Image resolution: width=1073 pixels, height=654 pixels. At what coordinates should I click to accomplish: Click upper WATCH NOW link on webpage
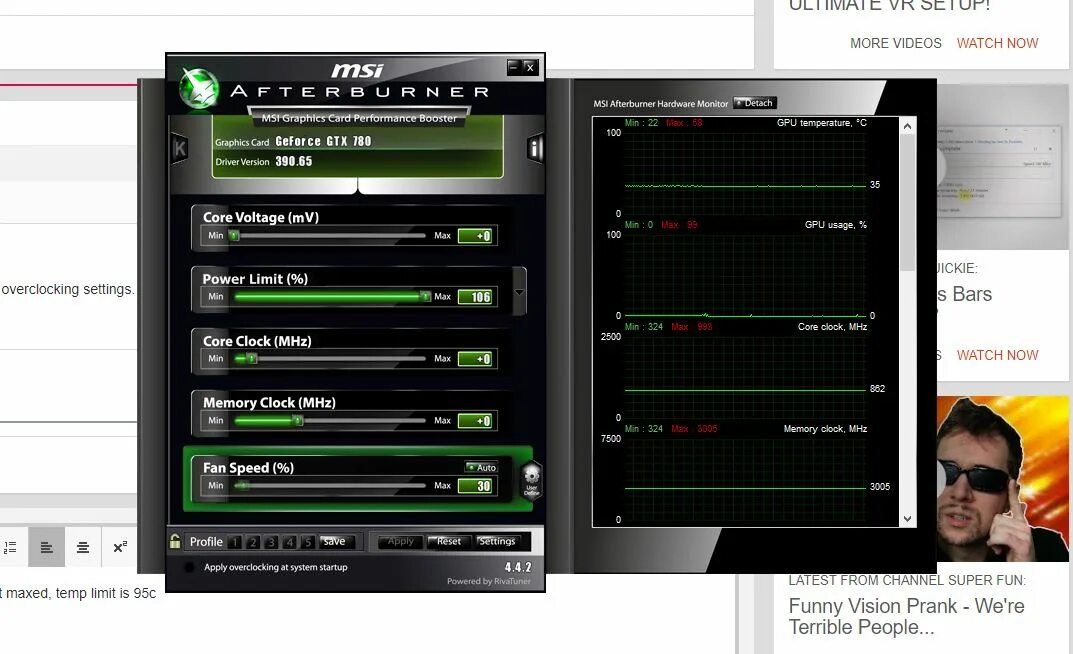point(997,43)
